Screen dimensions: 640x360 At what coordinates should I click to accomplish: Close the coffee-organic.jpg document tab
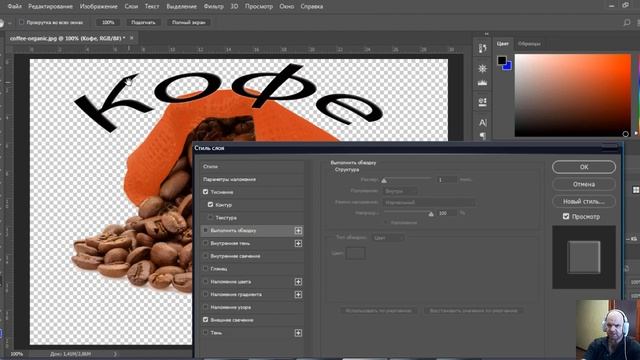coord(131,38)
